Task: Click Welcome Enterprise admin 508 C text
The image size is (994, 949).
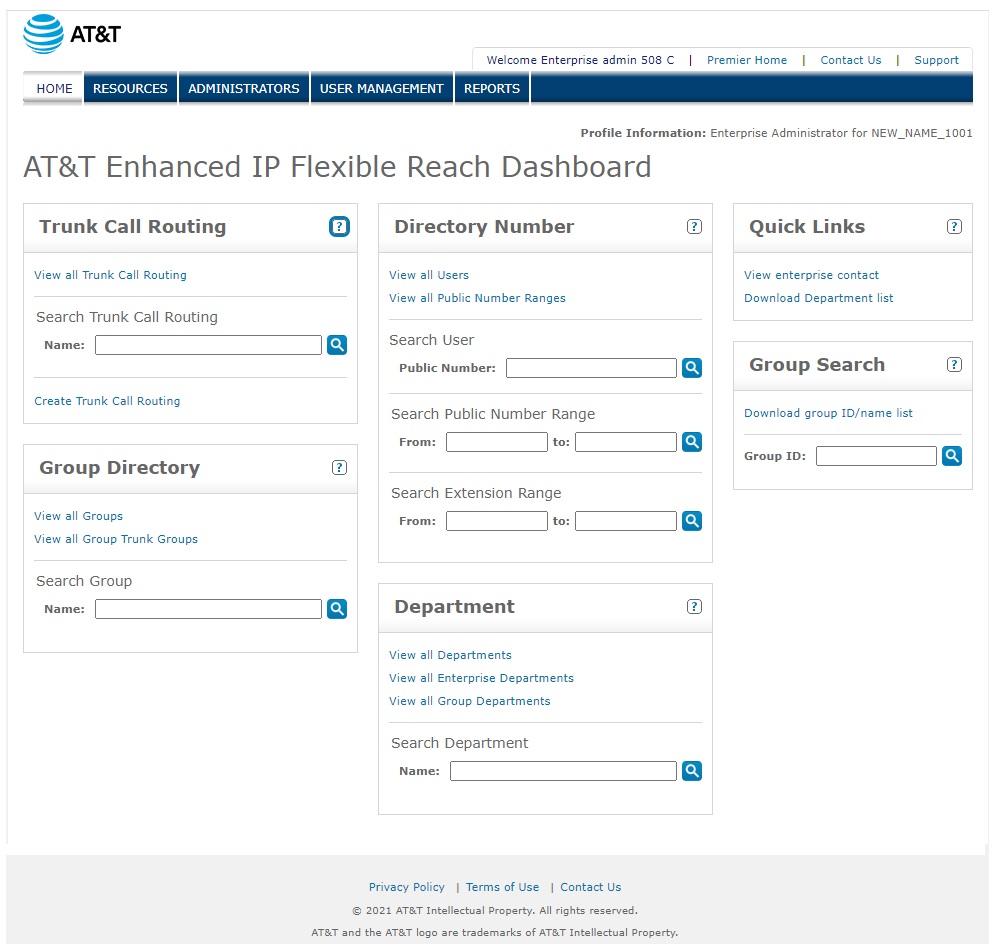Action: (580, 60)
